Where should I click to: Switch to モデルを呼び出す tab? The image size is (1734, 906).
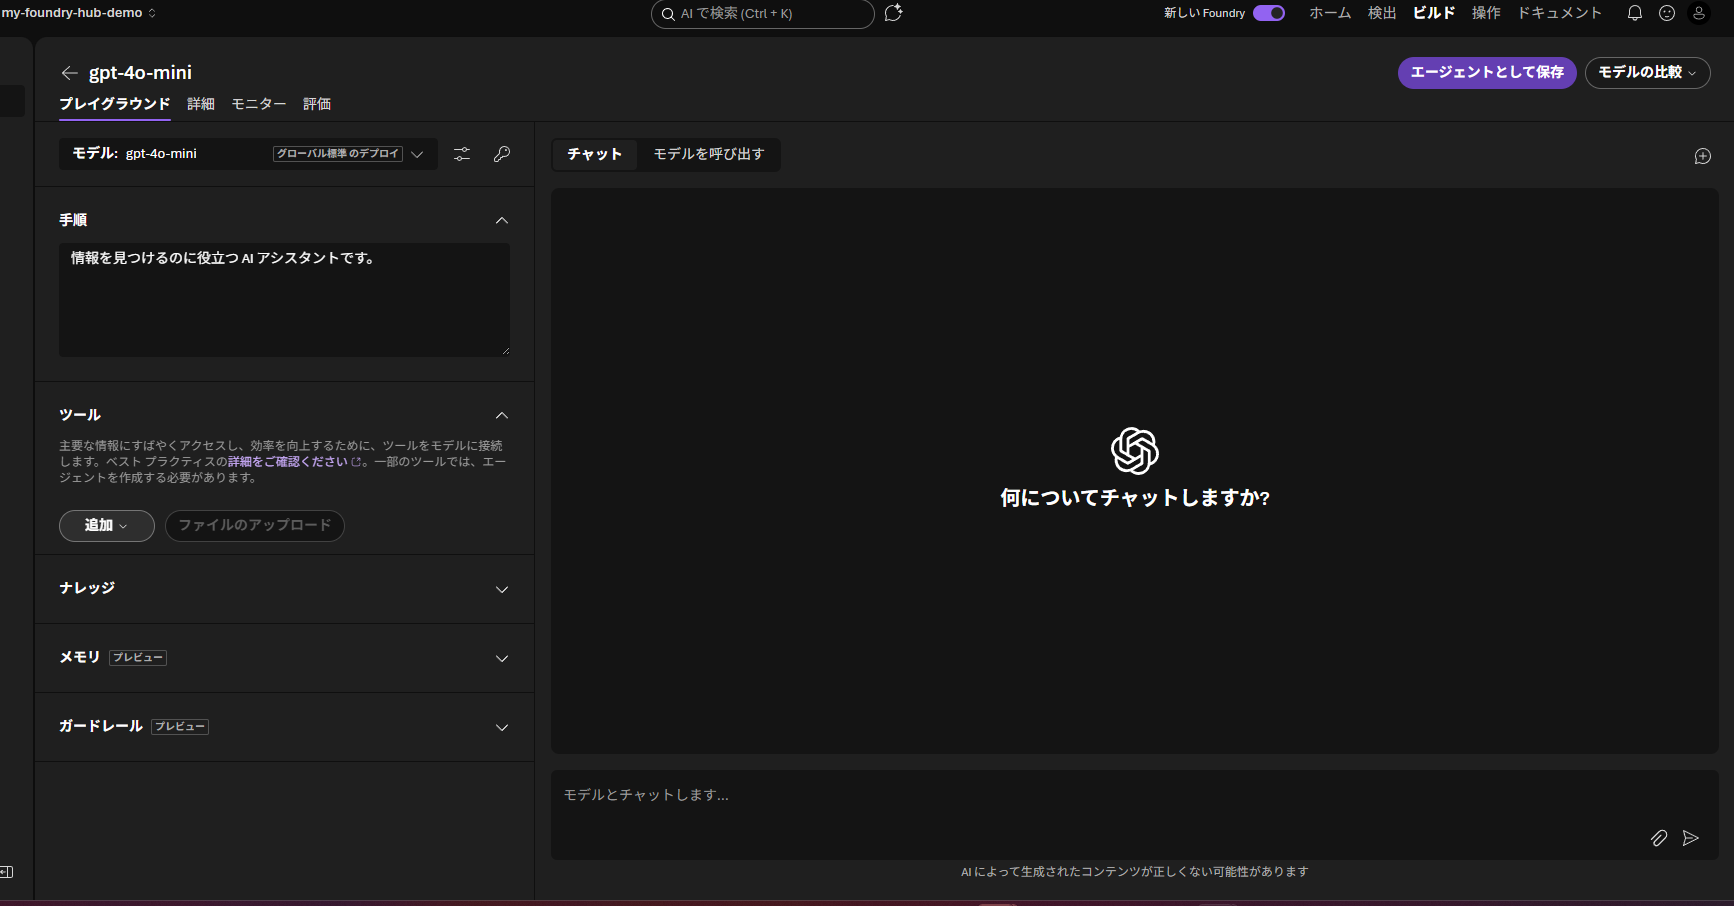[x=709, y=154]
